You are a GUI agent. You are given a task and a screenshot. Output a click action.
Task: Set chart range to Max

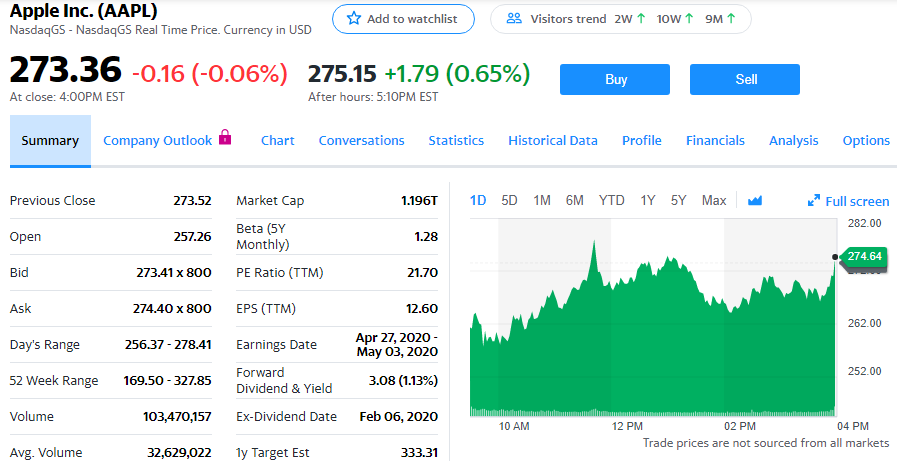click(714, 201)
